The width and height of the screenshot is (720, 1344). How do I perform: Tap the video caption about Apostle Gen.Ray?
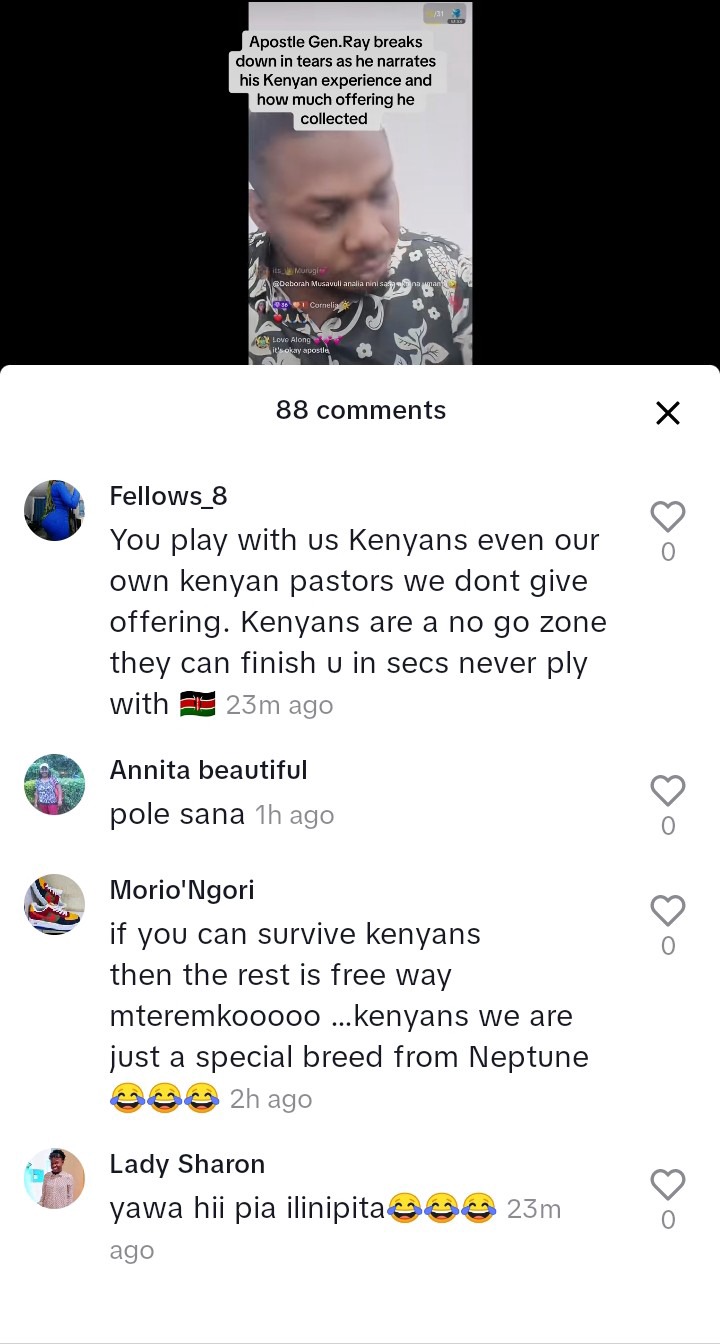334,80
